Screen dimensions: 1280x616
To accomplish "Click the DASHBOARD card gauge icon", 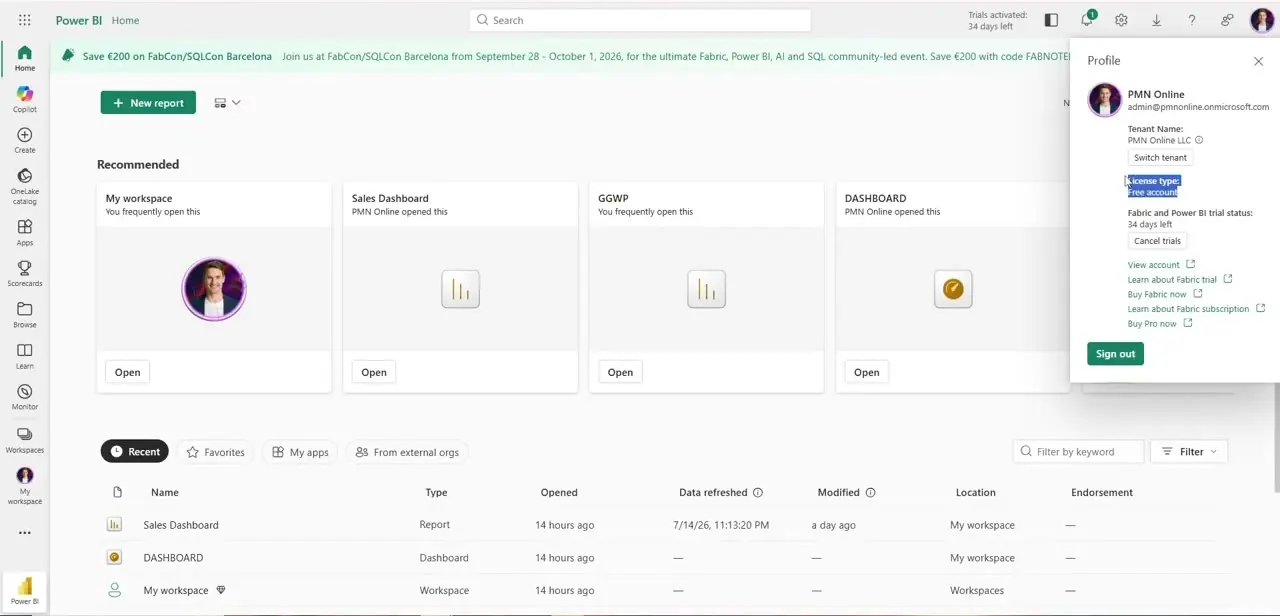I will pos(953,289).
